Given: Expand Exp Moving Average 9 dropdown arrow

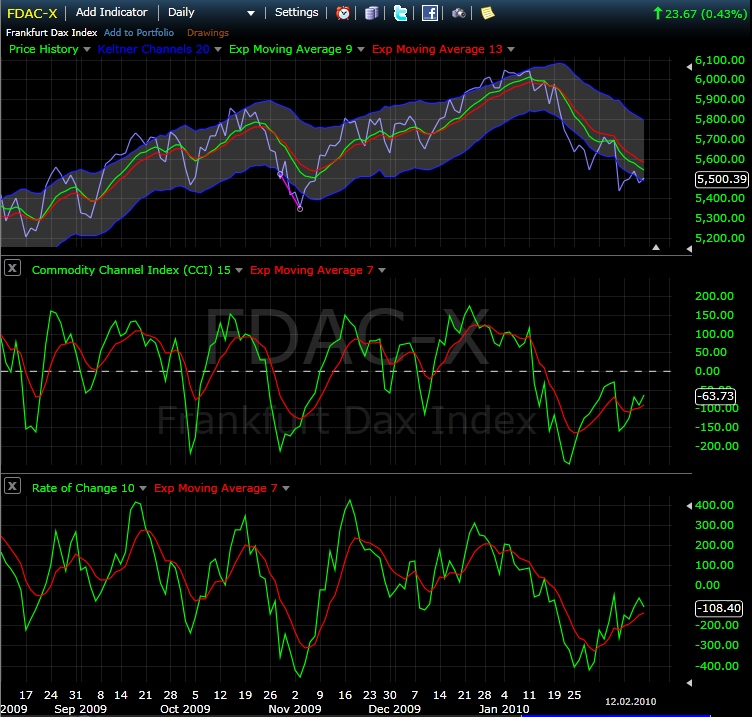Looking at the screenshot, I should pyautogui.click(x=361, y=49).
